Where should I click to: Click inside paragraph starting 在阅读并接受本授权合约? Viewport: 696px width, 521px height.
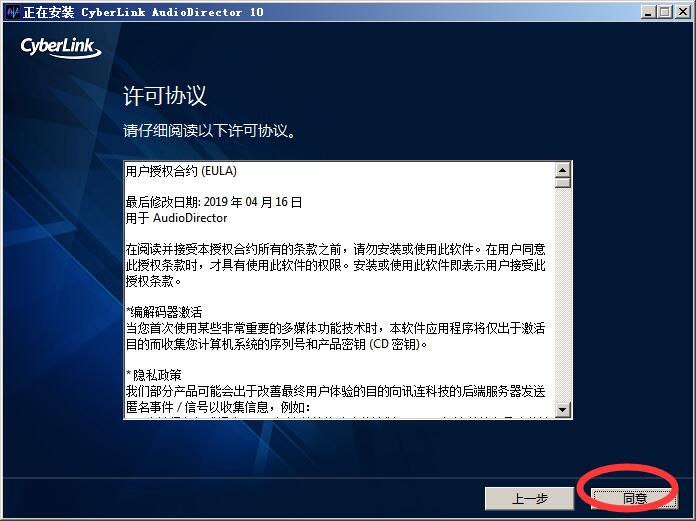pos(336,265)
